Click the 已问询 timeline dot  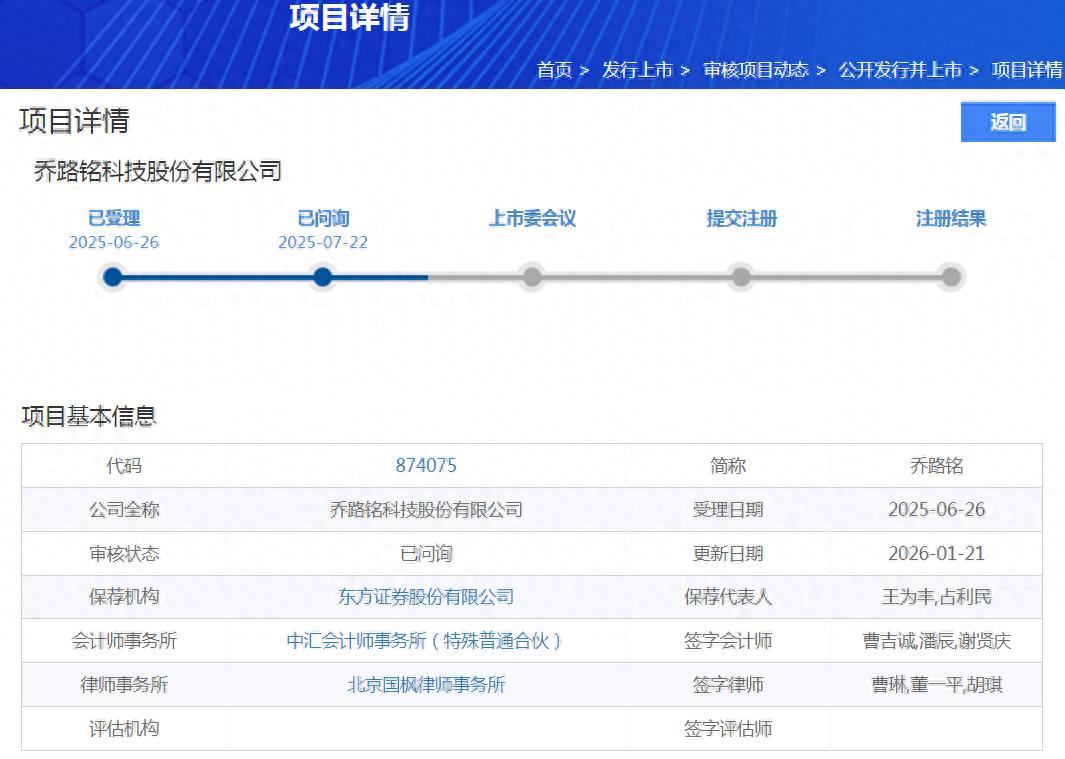tap(322, 277)
